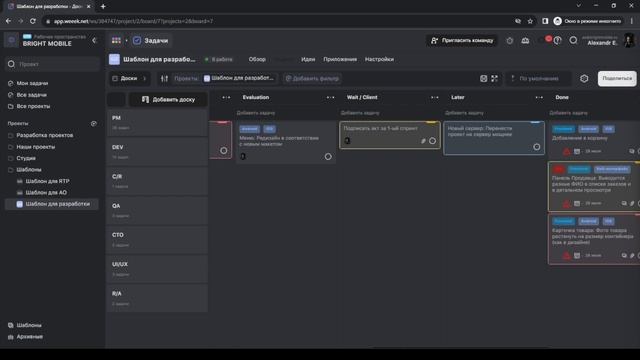Click calendar icon on Добавление в корзину card
Viewport: 640px width, 360px height.
pos(577,151)
